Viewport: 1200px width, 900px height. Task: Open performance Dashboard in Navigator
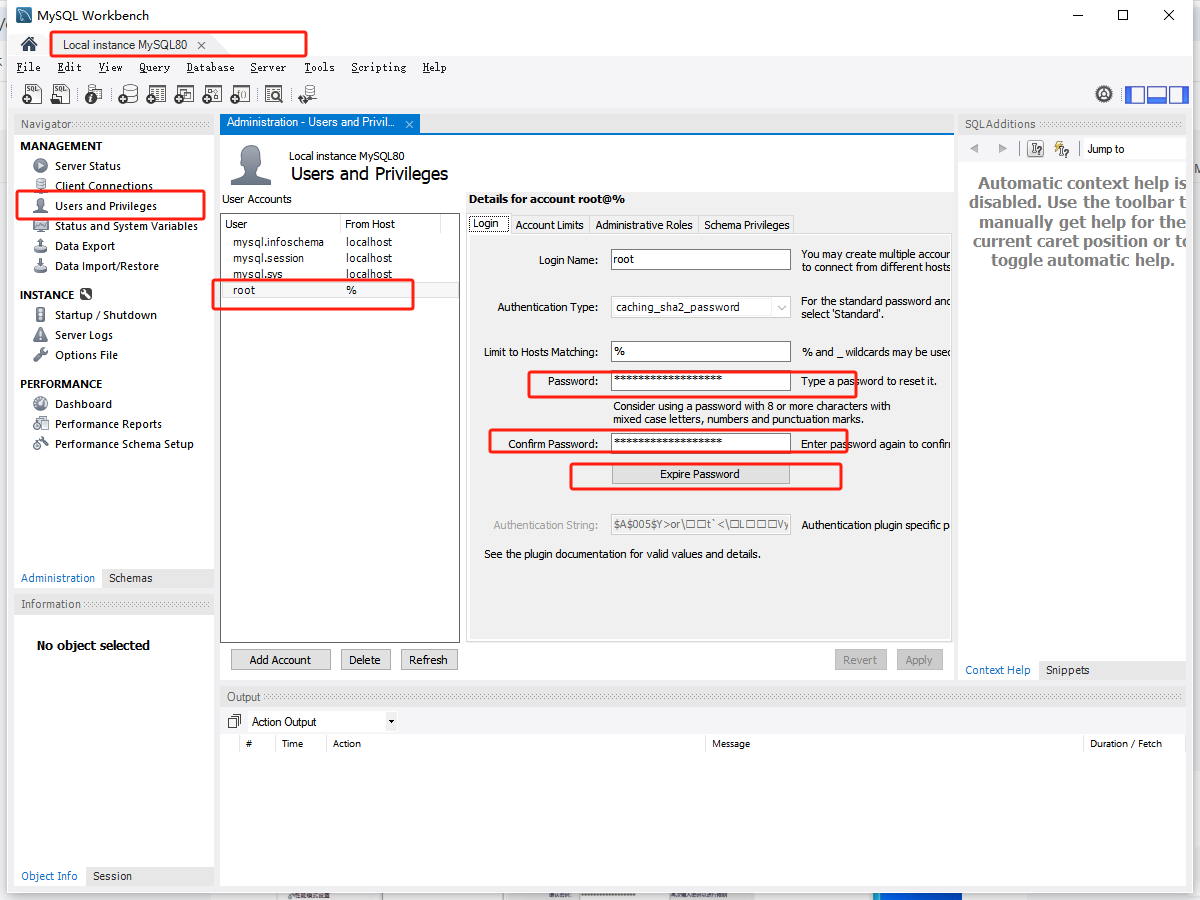click(83, 404)
